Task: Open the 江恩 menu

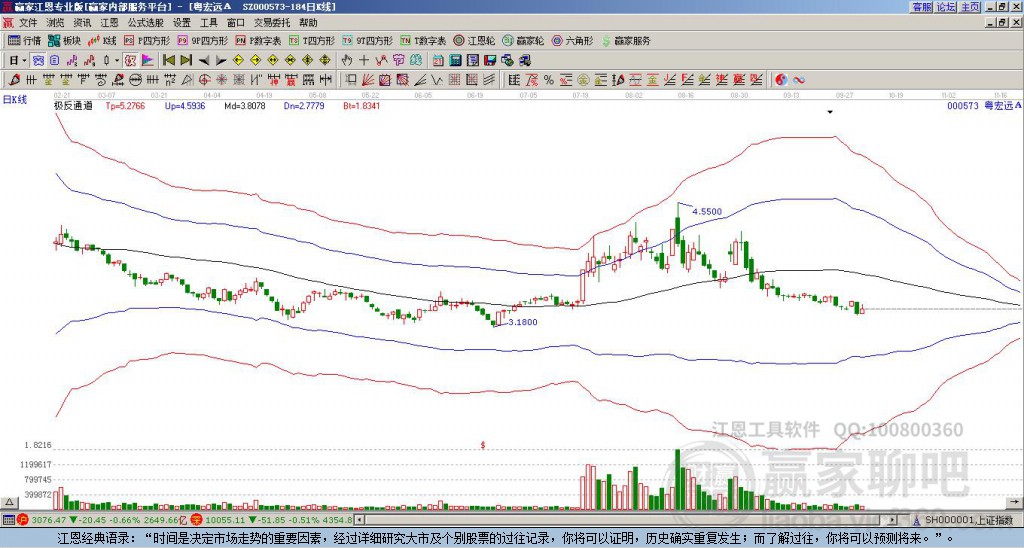Action: (x=109, y=23)
